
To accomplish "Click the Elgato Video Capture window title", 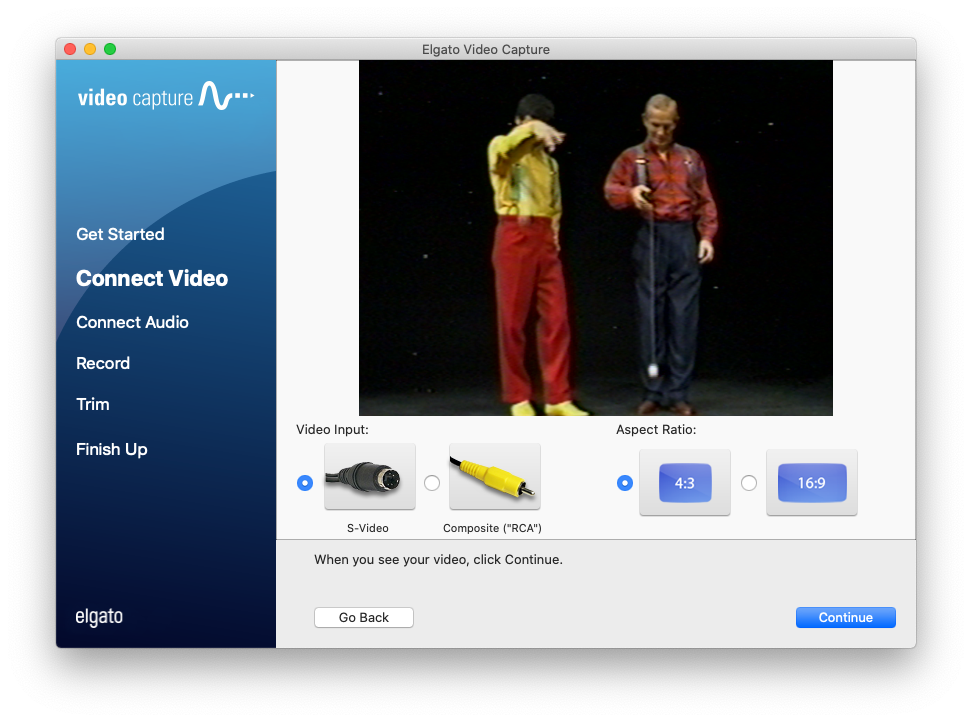I will (x=486, y=50).
